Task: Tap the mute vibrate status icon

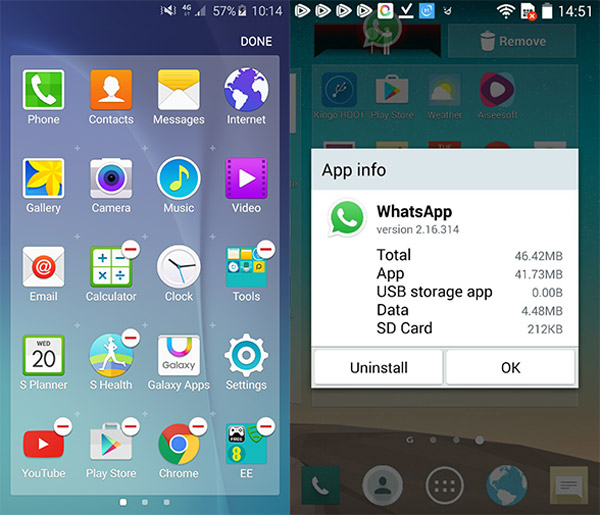Action: click(x=168, y=10)
